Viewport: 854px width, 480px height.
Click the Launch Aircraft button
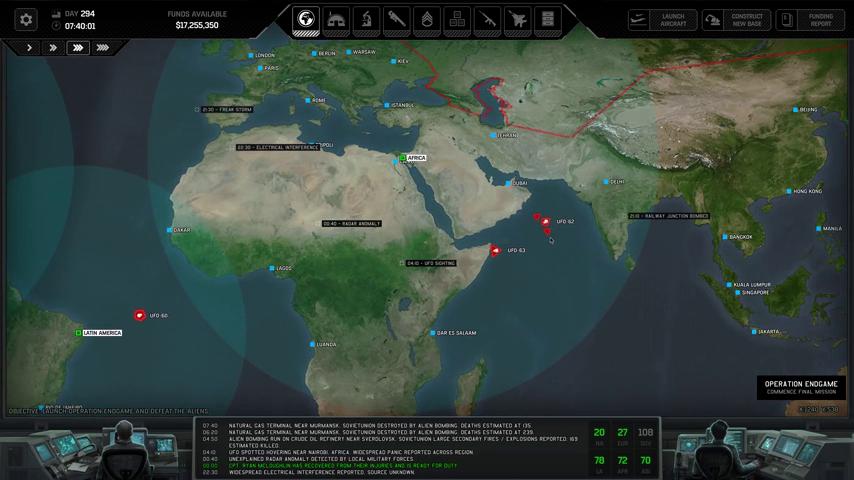tap(659, 19)
